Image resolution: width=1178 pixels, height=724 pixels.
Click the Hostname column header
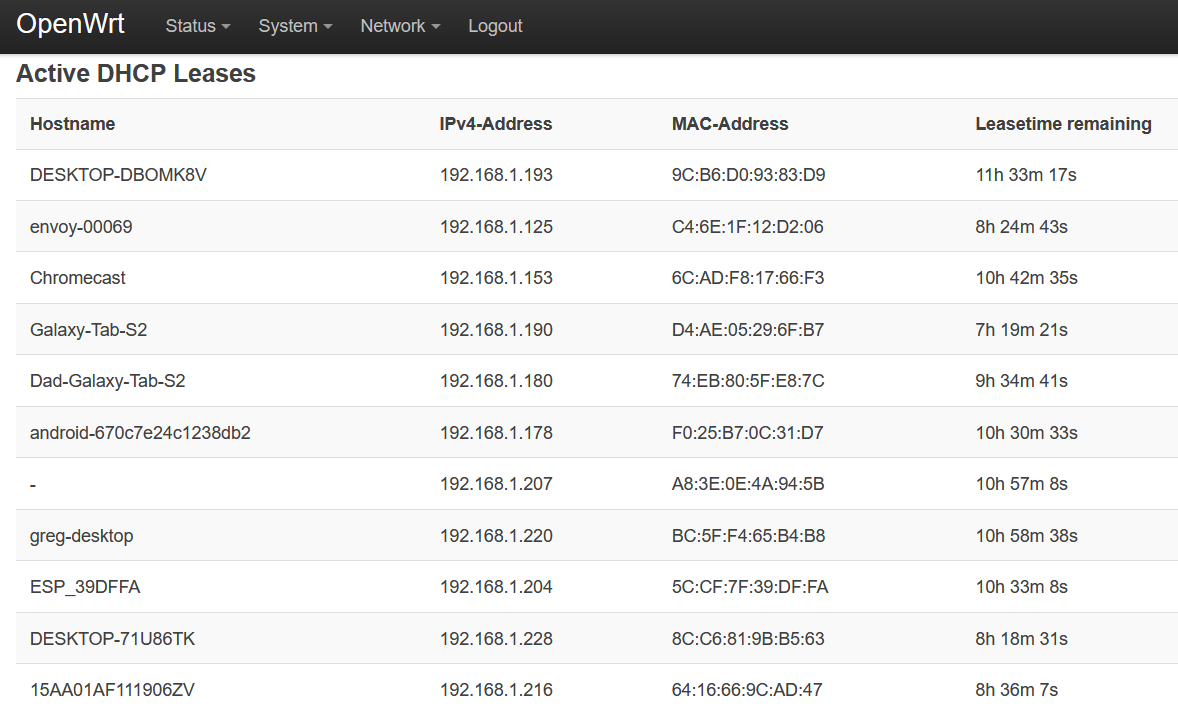pyautogui.click(x=72, y=123)
